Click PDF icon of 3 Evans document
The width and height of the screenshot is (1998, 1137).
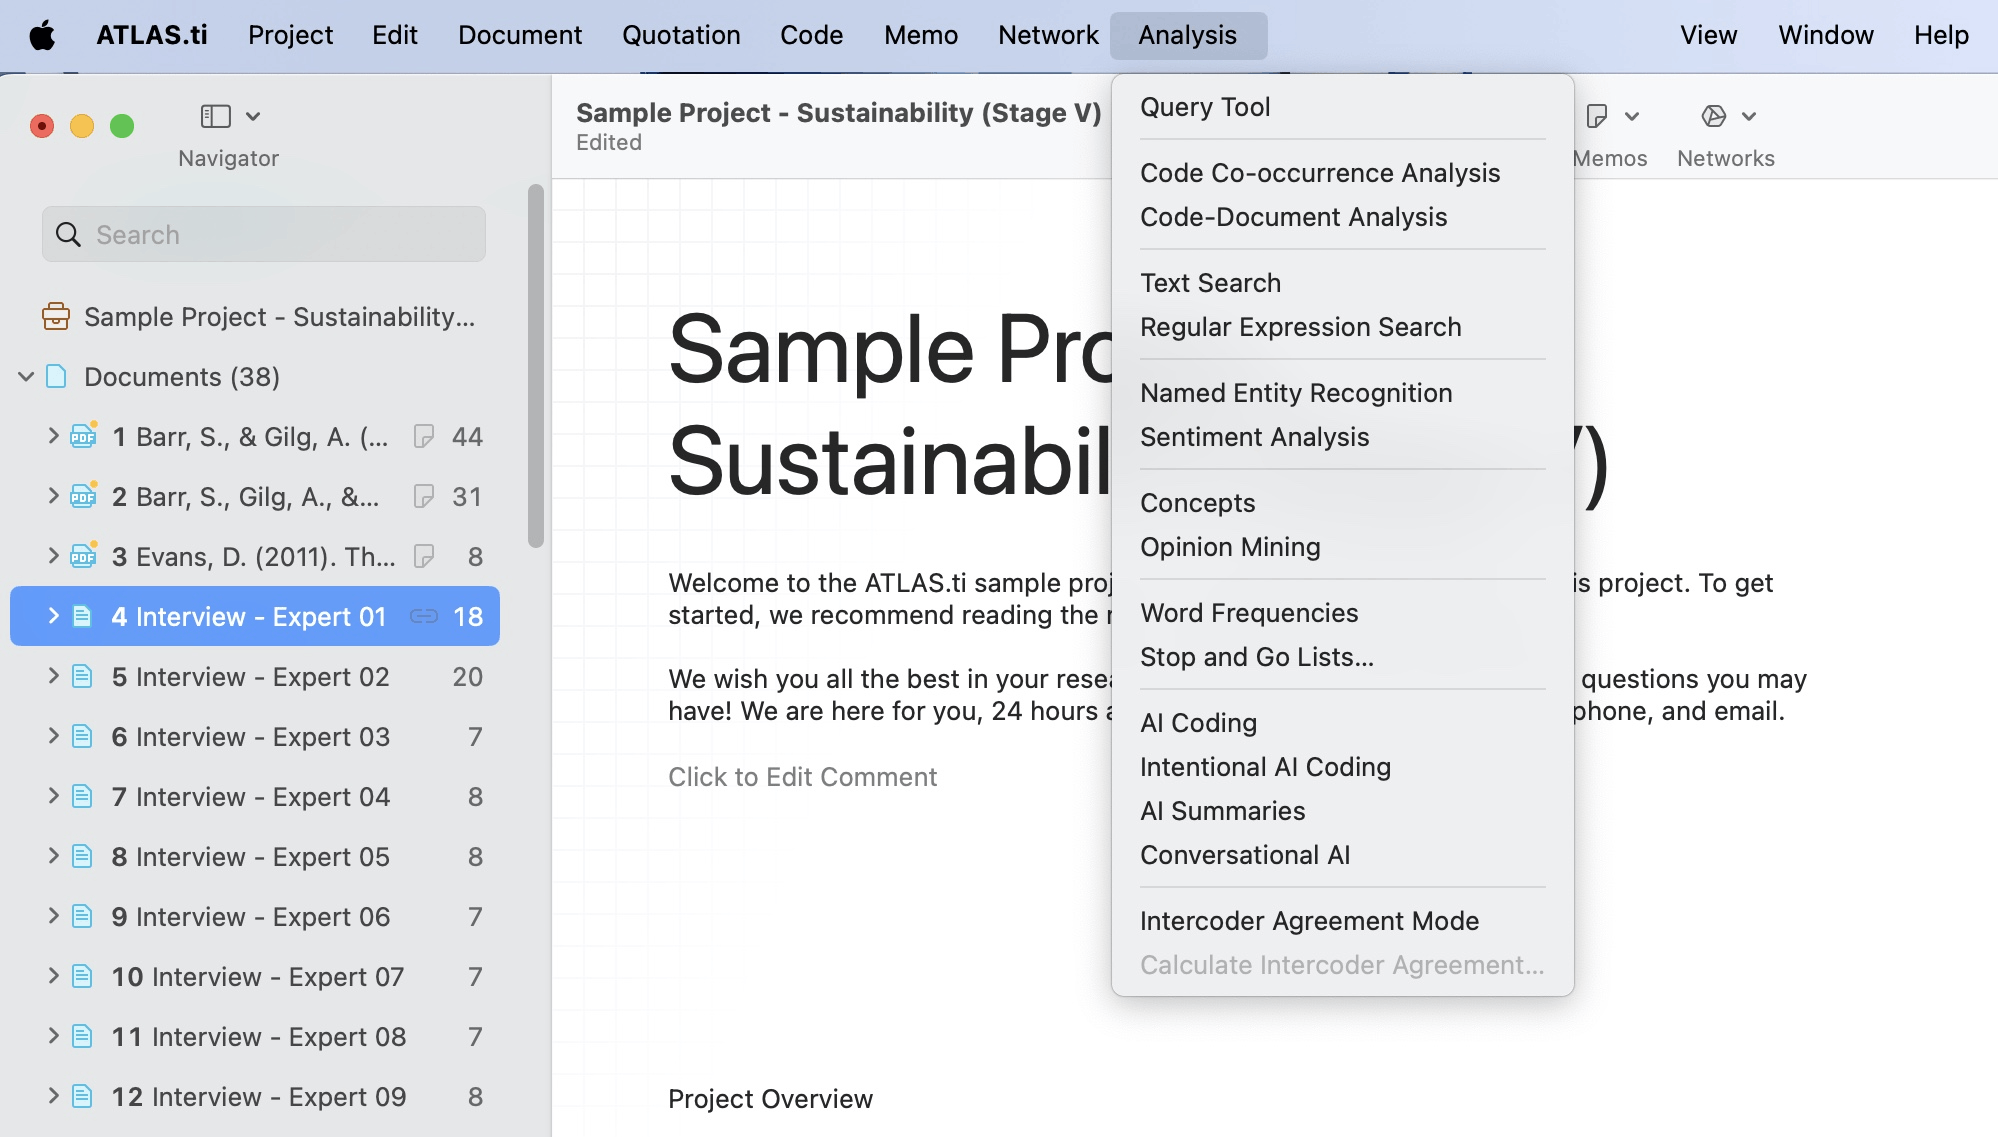[x=84, y=555]
